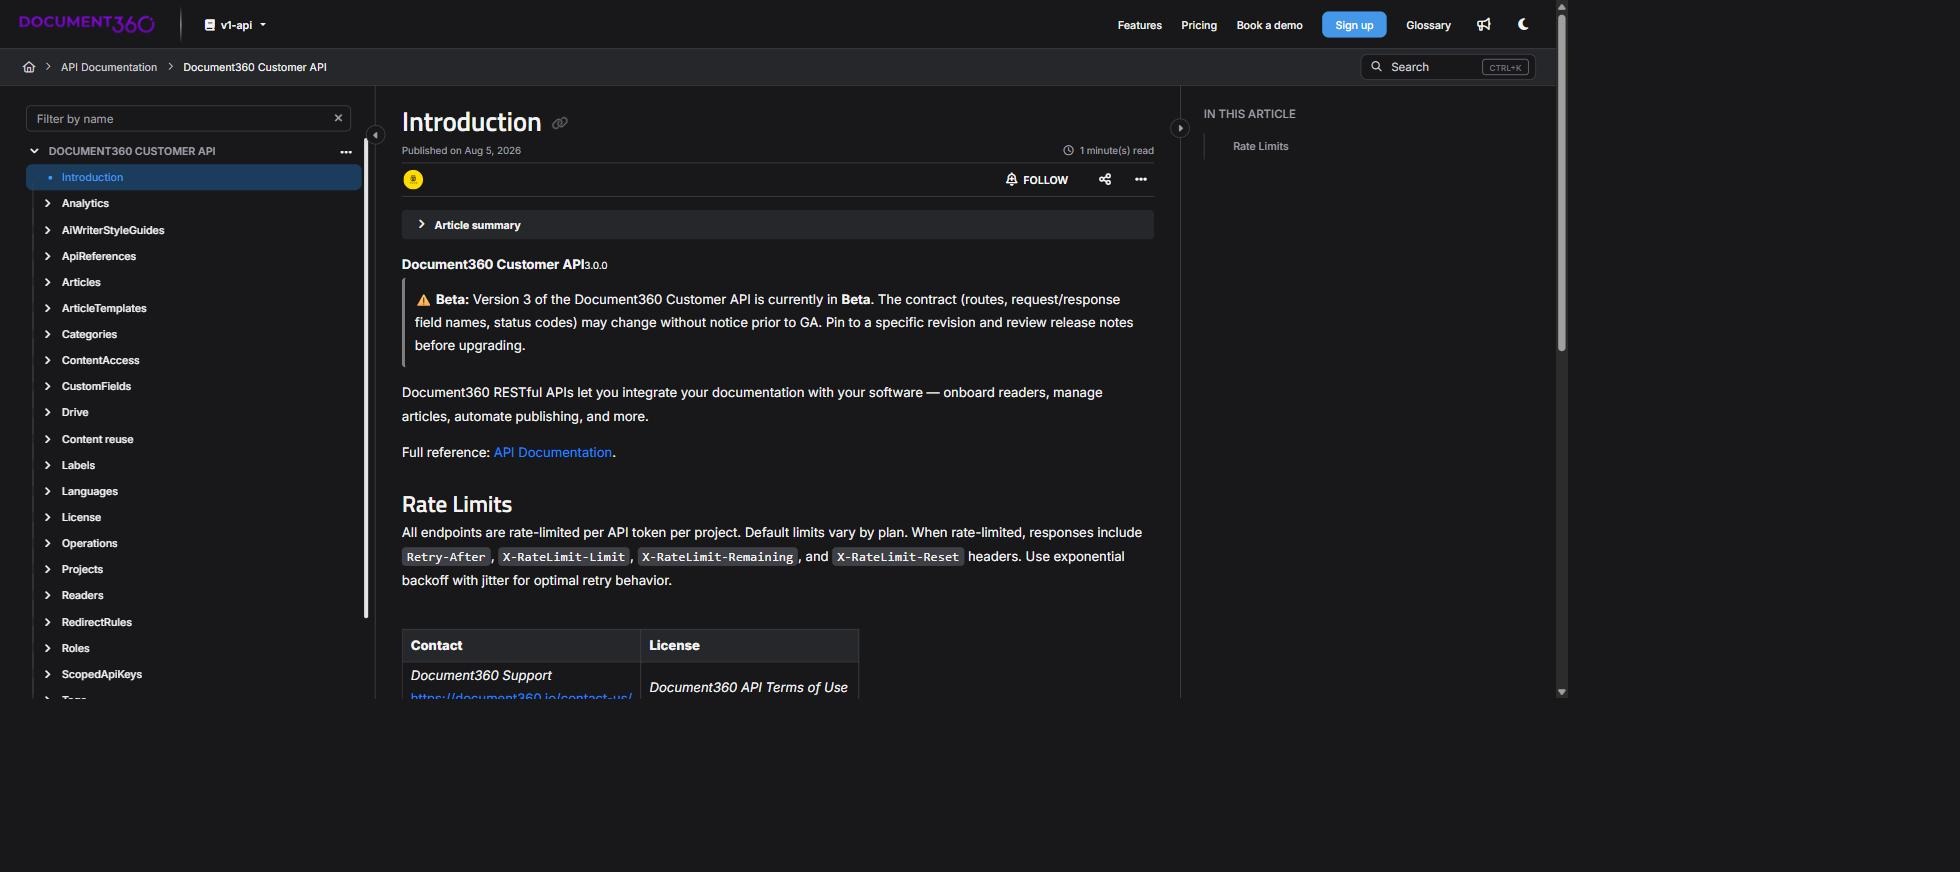The image size is (1960, 872).
Task: Open Document360 Customer API breadcrumb
Action: (x=255, y=67)
